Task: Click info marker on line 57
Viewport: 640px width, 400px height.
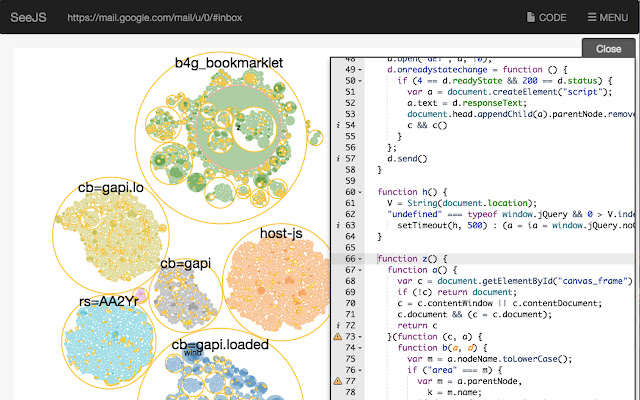Action: pyautogui.click(x=338, y=159)
